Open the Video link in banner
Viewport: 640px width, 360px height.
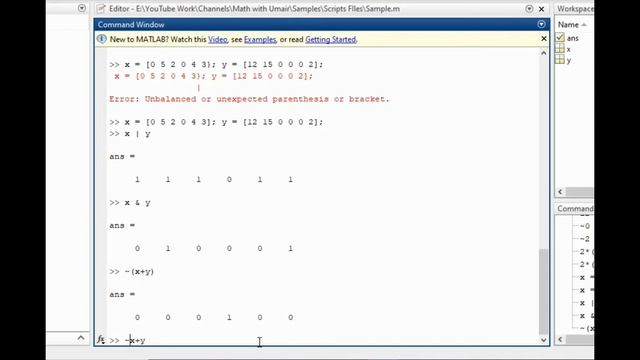click(x=218, y=40)
